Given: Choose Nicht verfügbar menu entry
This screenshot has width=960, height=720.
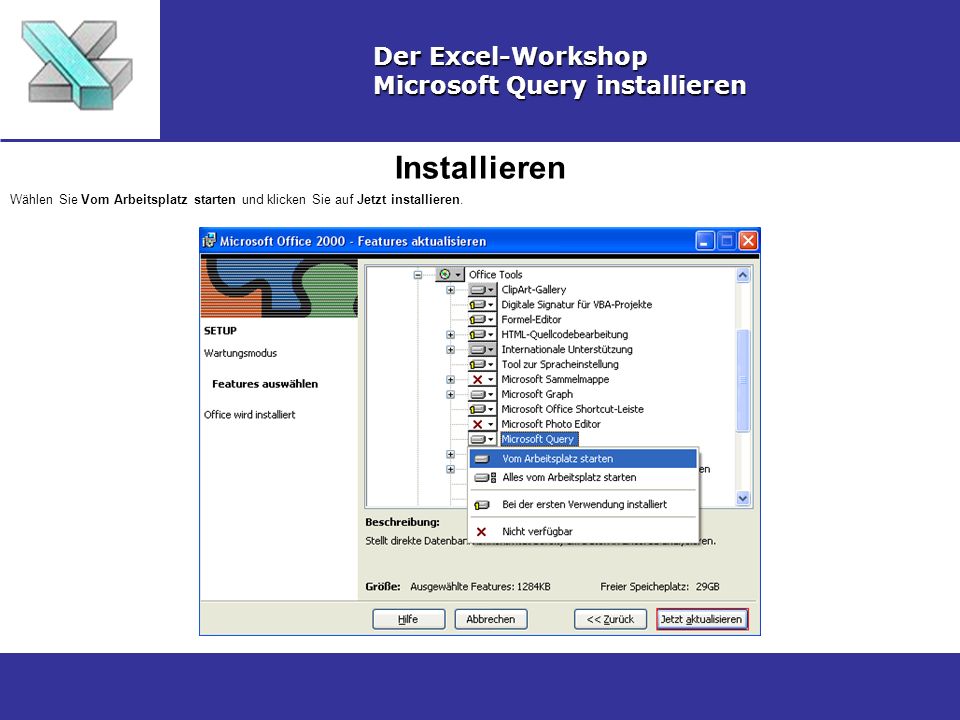Looking at the screenshot, I should 583,531.
